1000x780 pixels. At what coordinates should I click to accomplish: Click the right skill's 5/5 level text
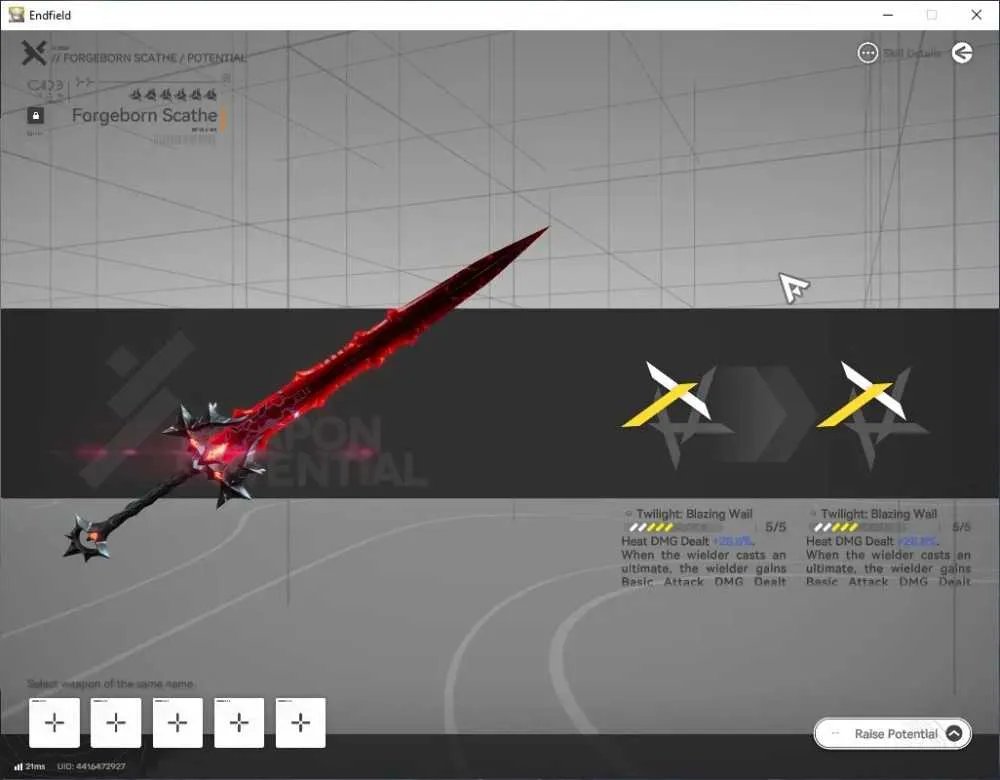961,527
